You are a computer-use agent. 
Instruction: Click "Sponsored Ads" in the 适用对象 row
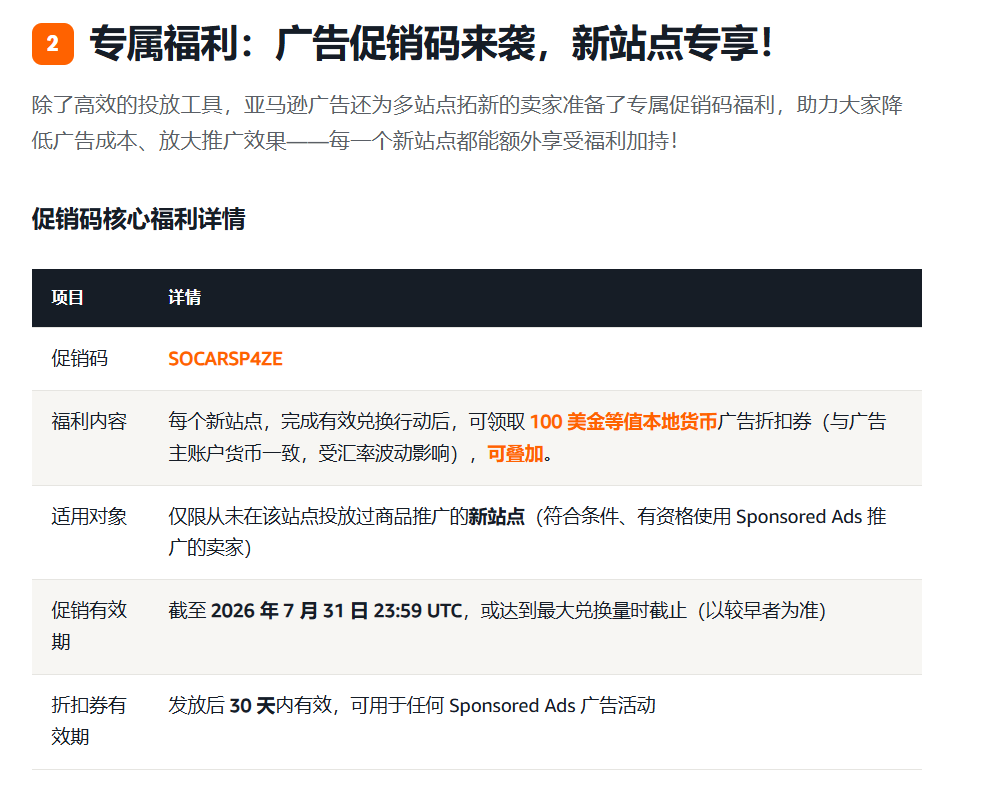(x=799, y=517)
